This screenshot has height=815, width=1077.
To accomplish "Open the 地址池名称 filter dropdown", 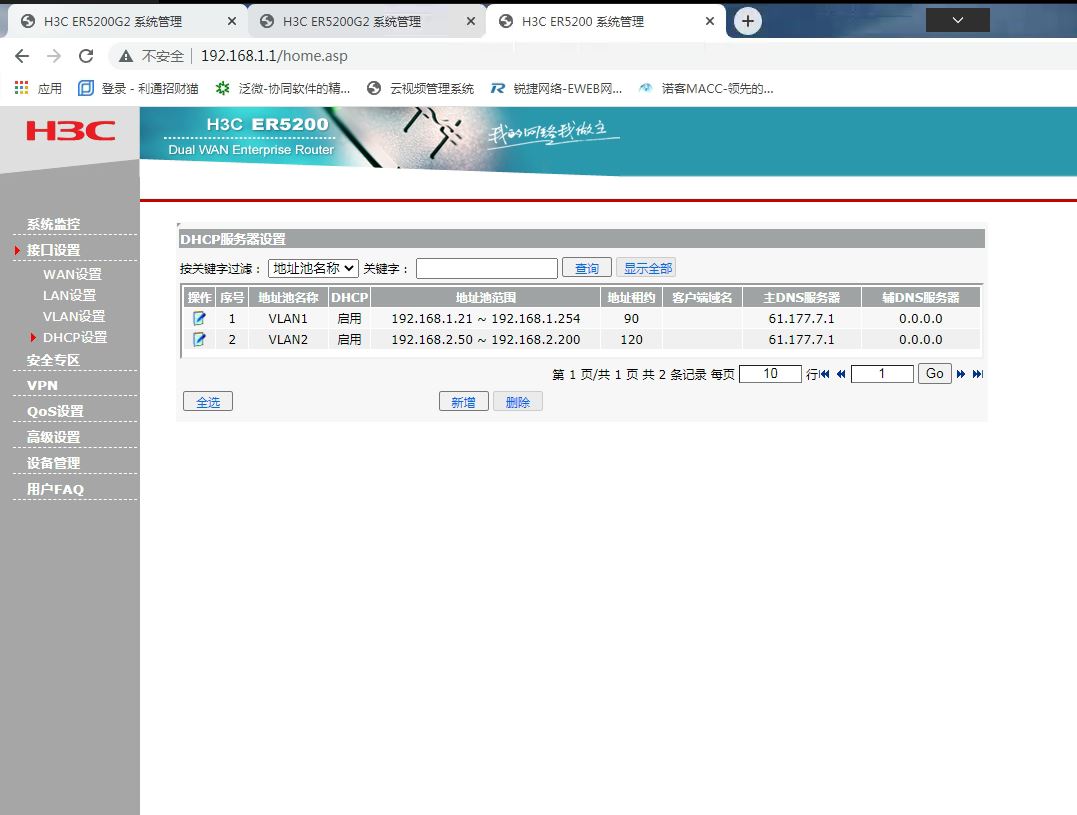I will coord(313,268).
